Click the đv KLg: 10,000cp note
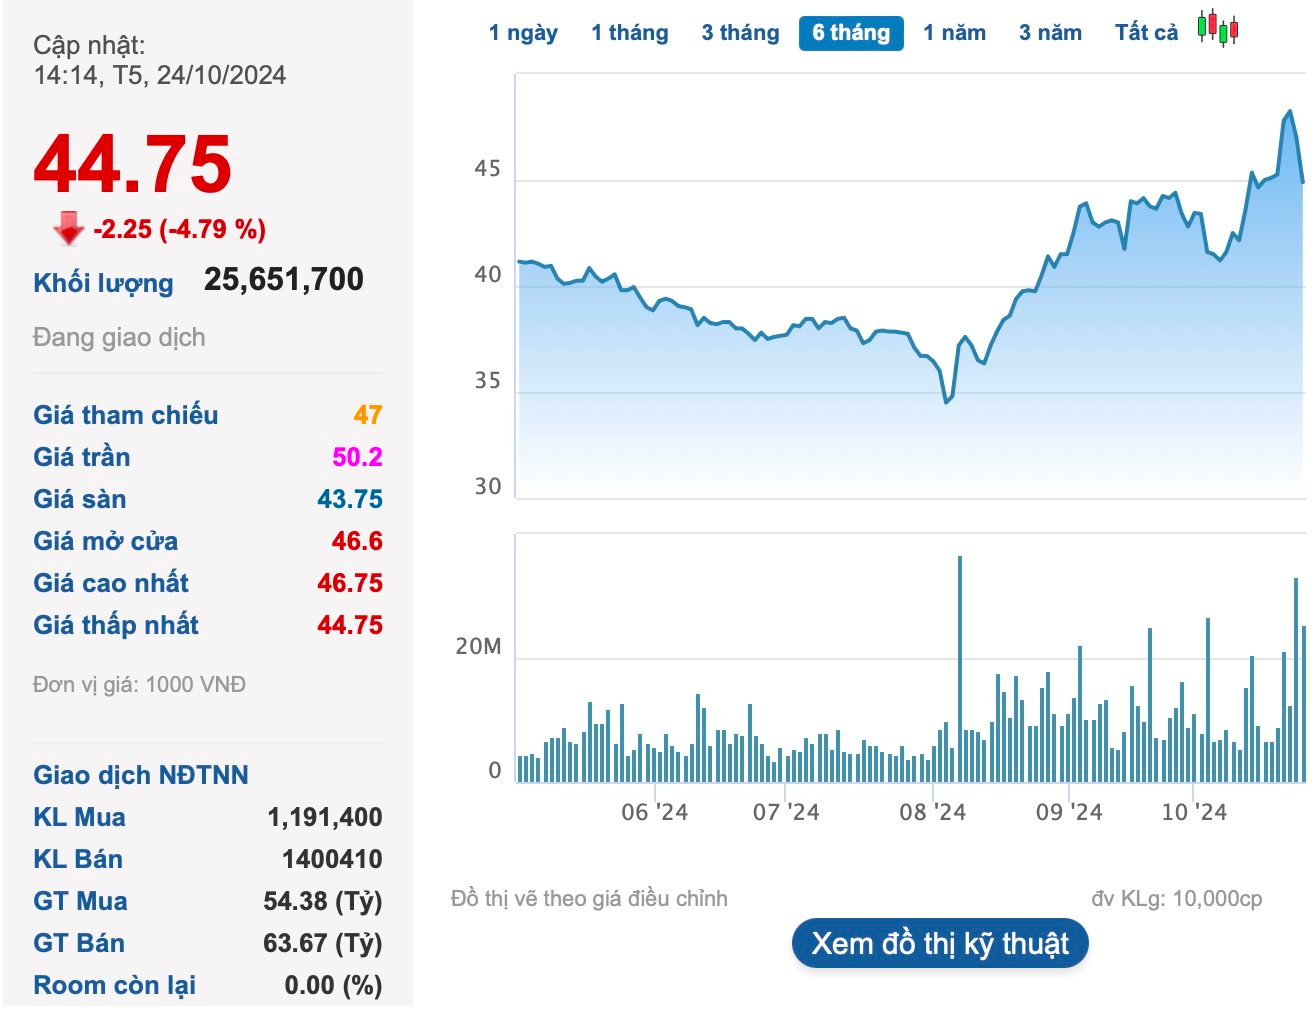This screenshot has width=1312, height=1020. tap(1177, 899)
